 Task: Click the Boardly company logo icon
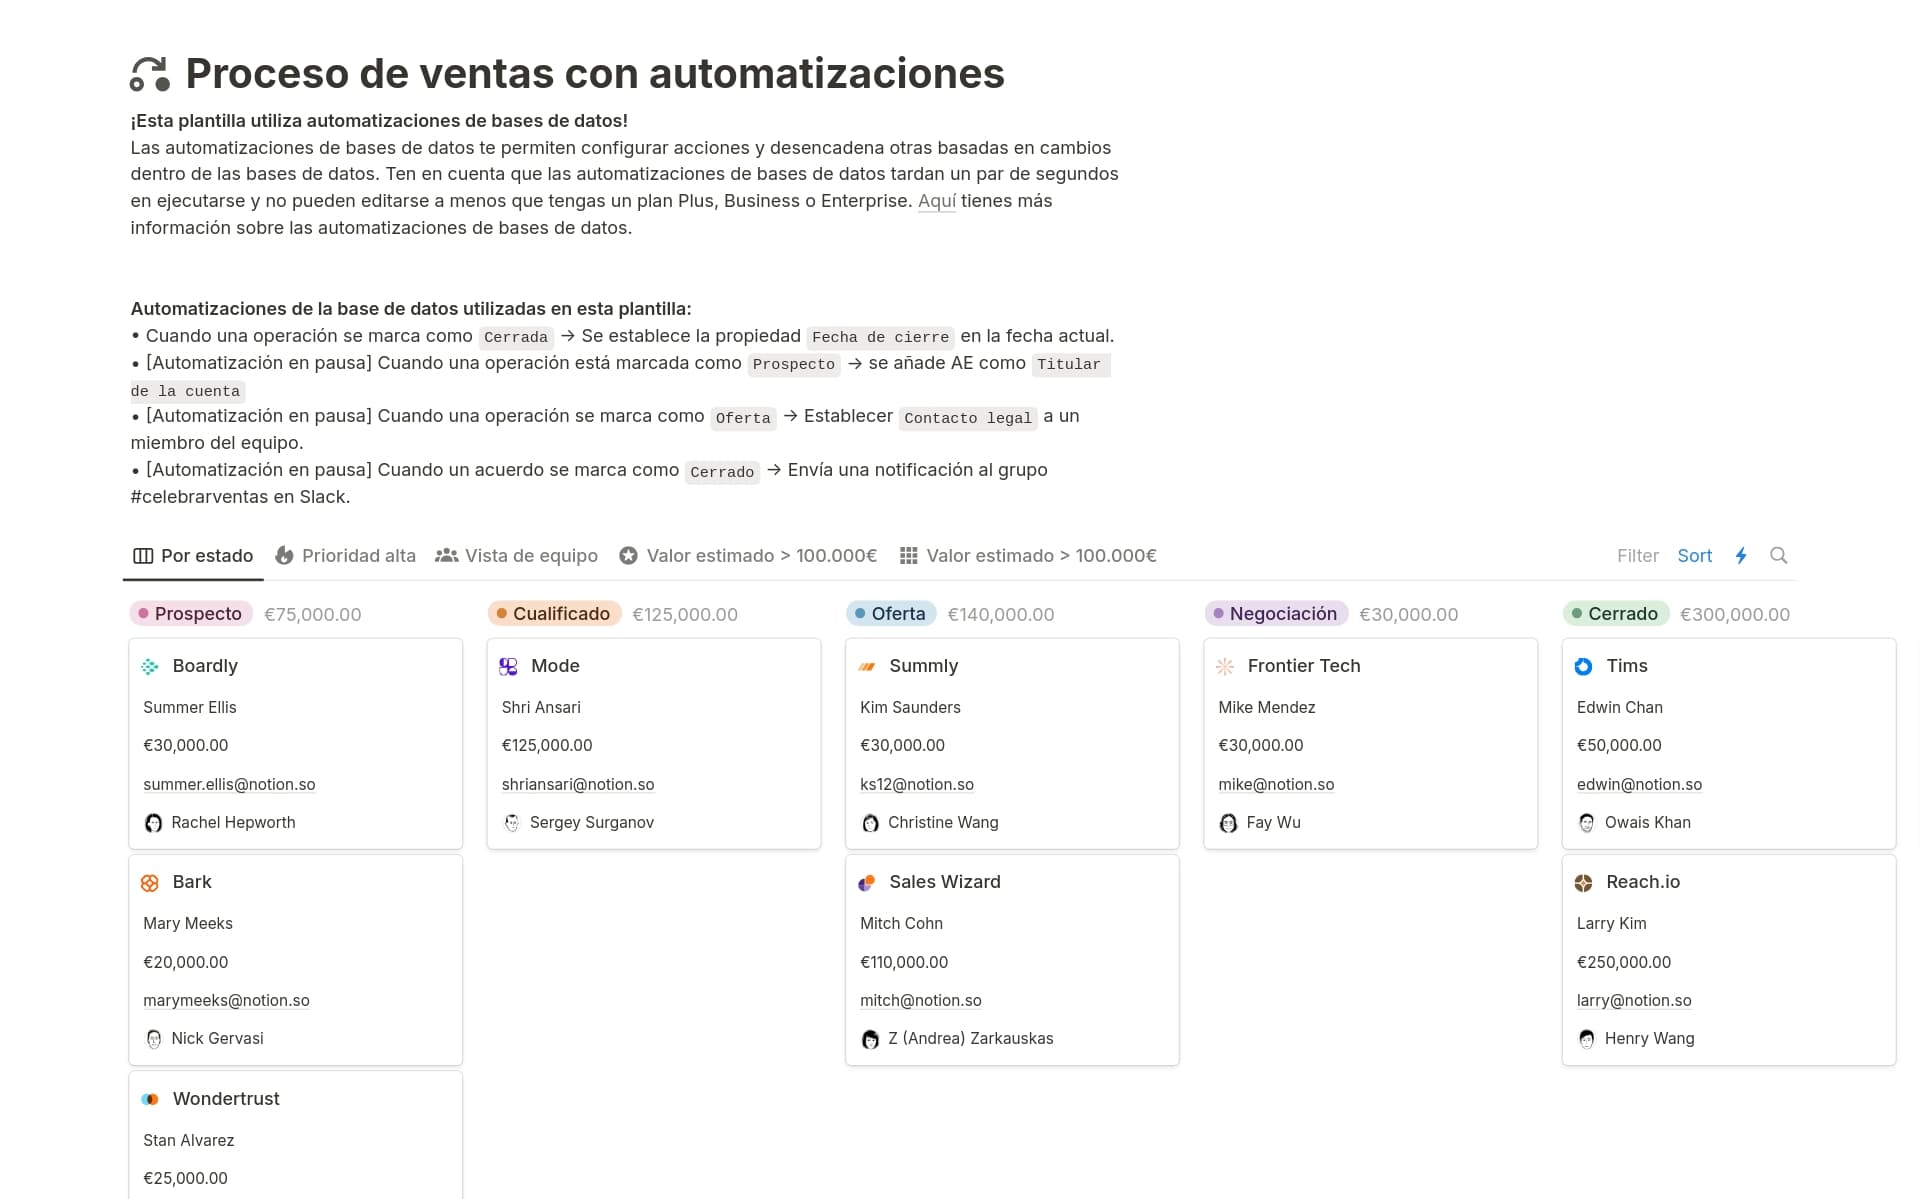point(150,667)
